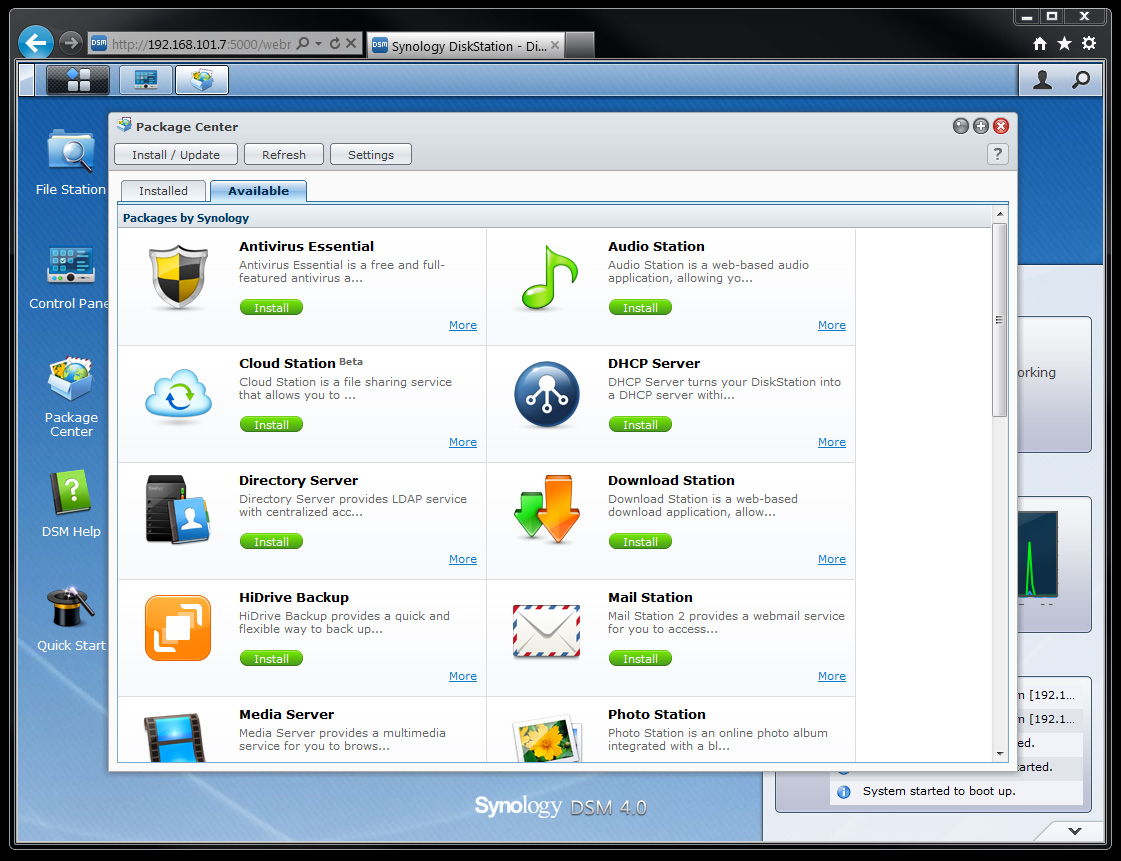The height and width of the screenshot is (861, 1121).
Task: Click the Refresh button
Action: pyautogui.click(x=284, y=154)
